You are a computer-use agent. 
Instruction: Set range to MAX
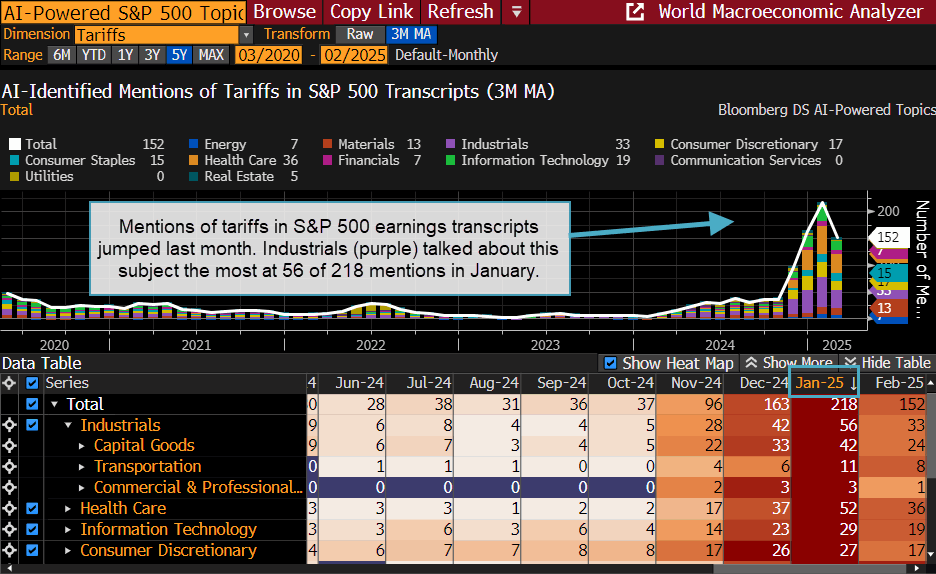[211, 55]
